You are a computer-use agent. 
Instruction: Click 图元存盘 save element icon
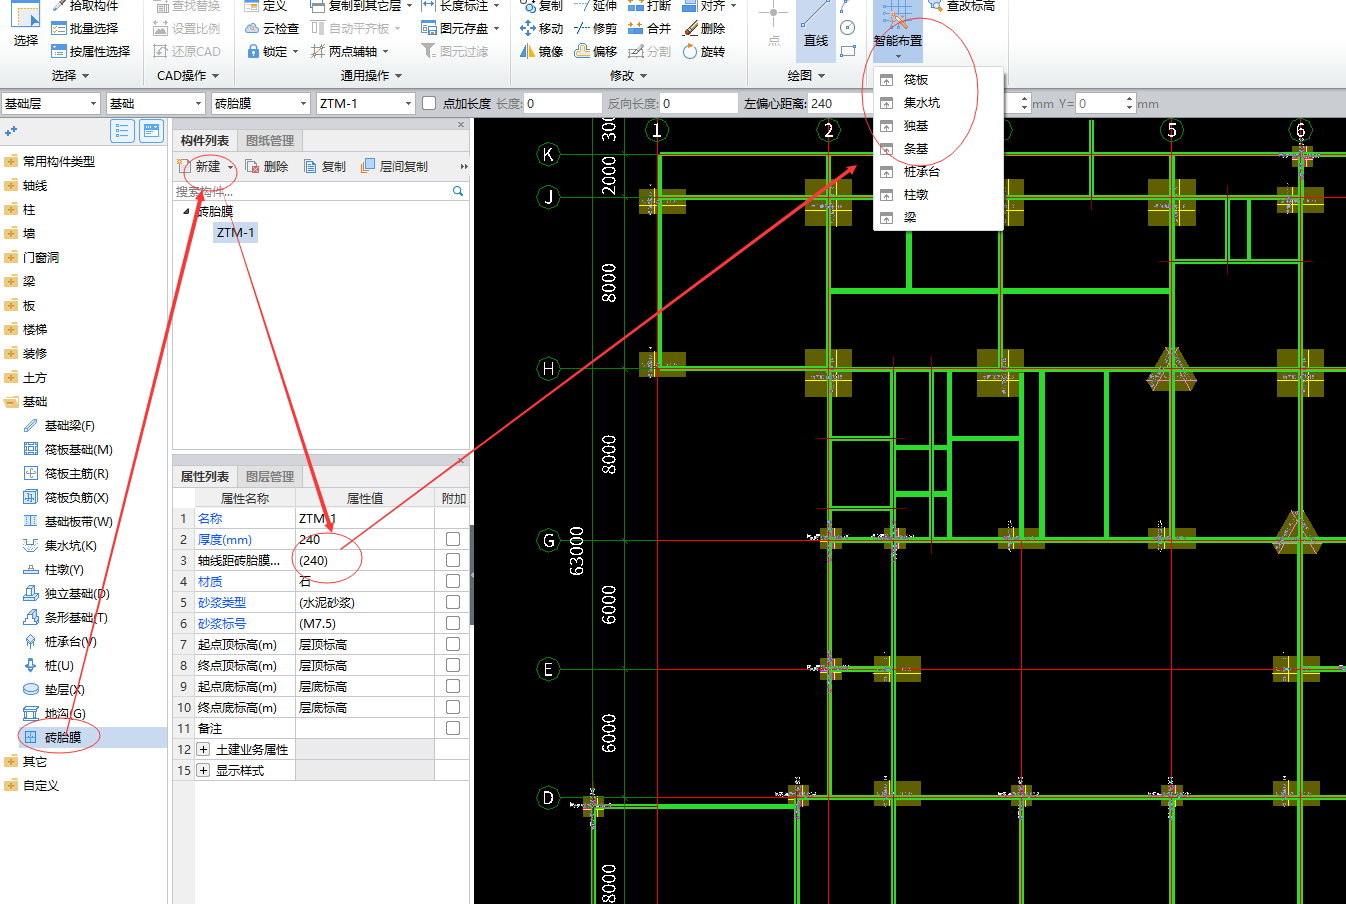[428, 28]
